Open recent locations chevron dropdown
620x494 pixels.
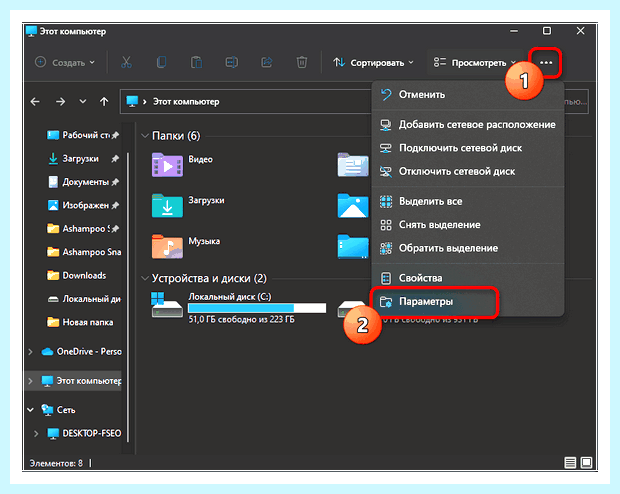point(82,102)
